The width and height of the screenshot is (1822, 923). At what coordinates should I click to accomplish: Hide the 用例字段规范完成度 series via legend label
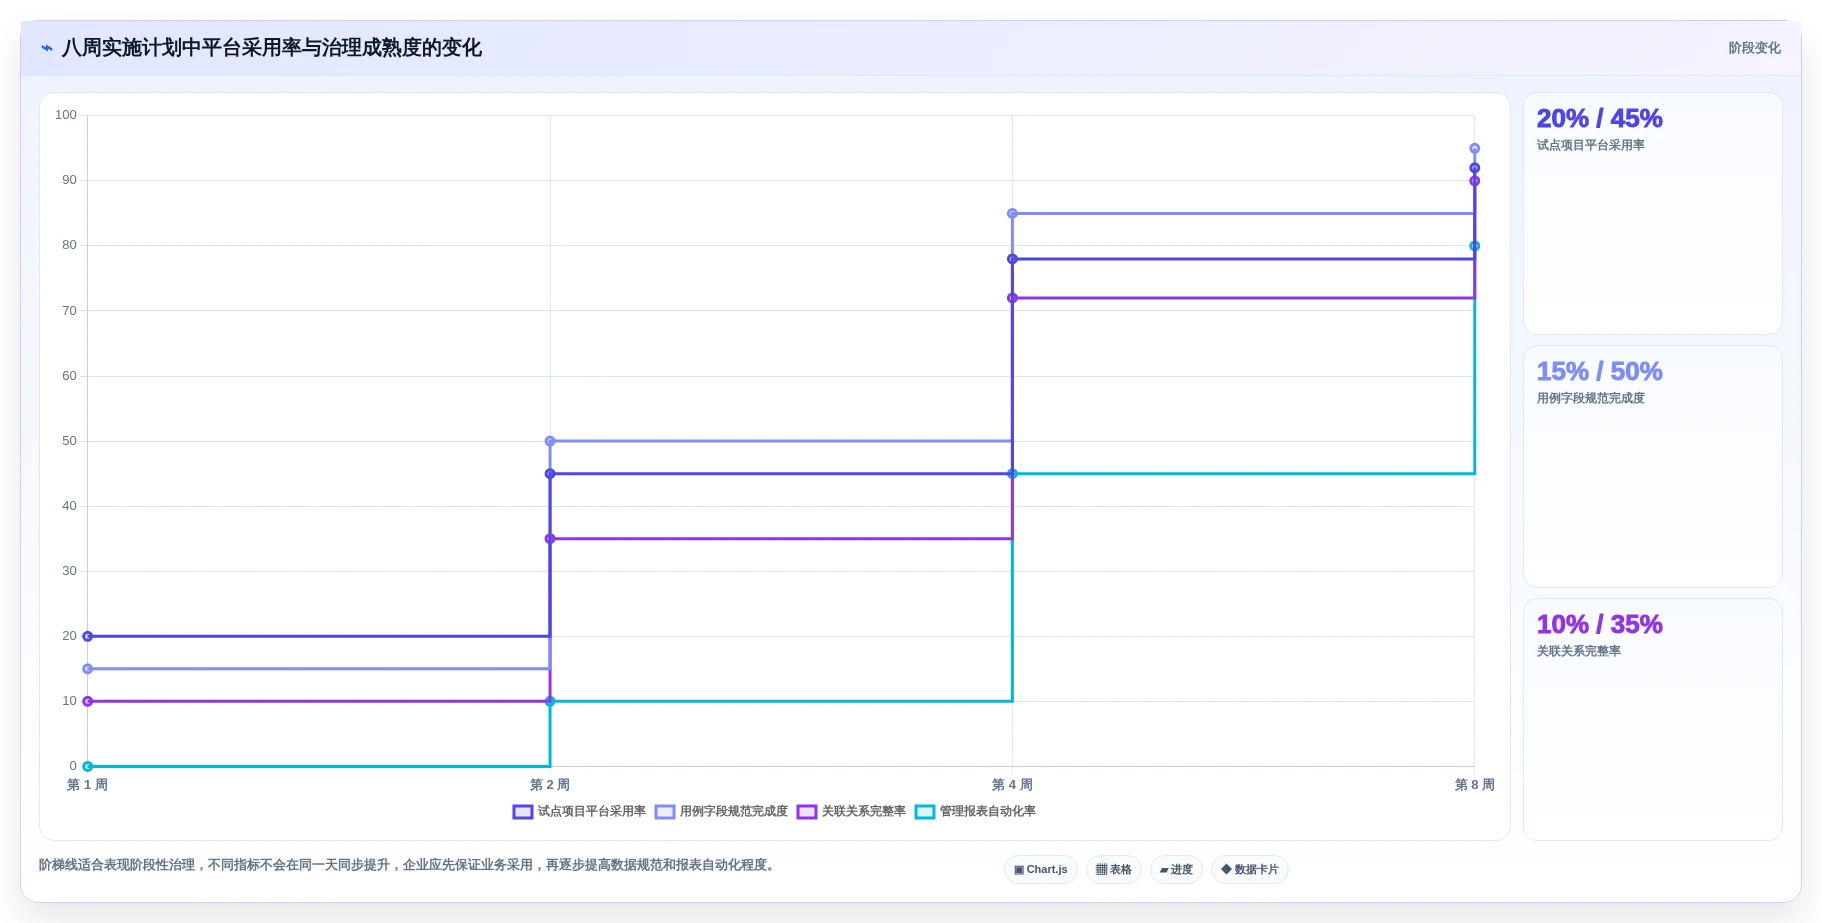[x=734, y=812]
